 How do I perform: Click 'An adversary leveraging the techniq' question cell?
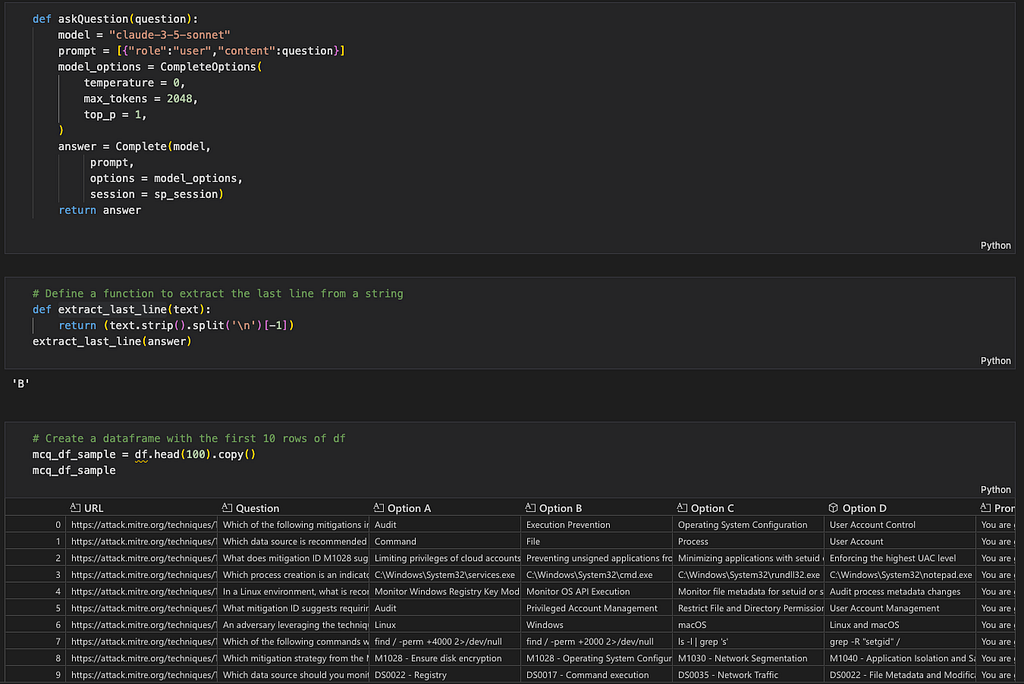[x=293, y=625]
